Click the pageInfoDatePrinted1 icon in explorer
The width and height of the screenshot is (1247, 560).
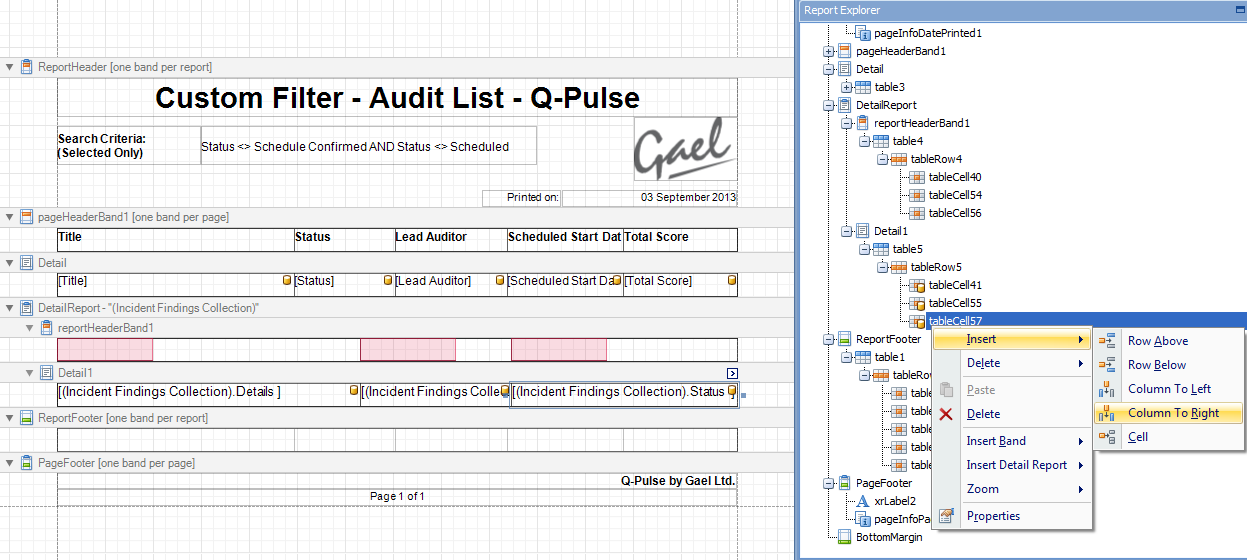(864, 33)
